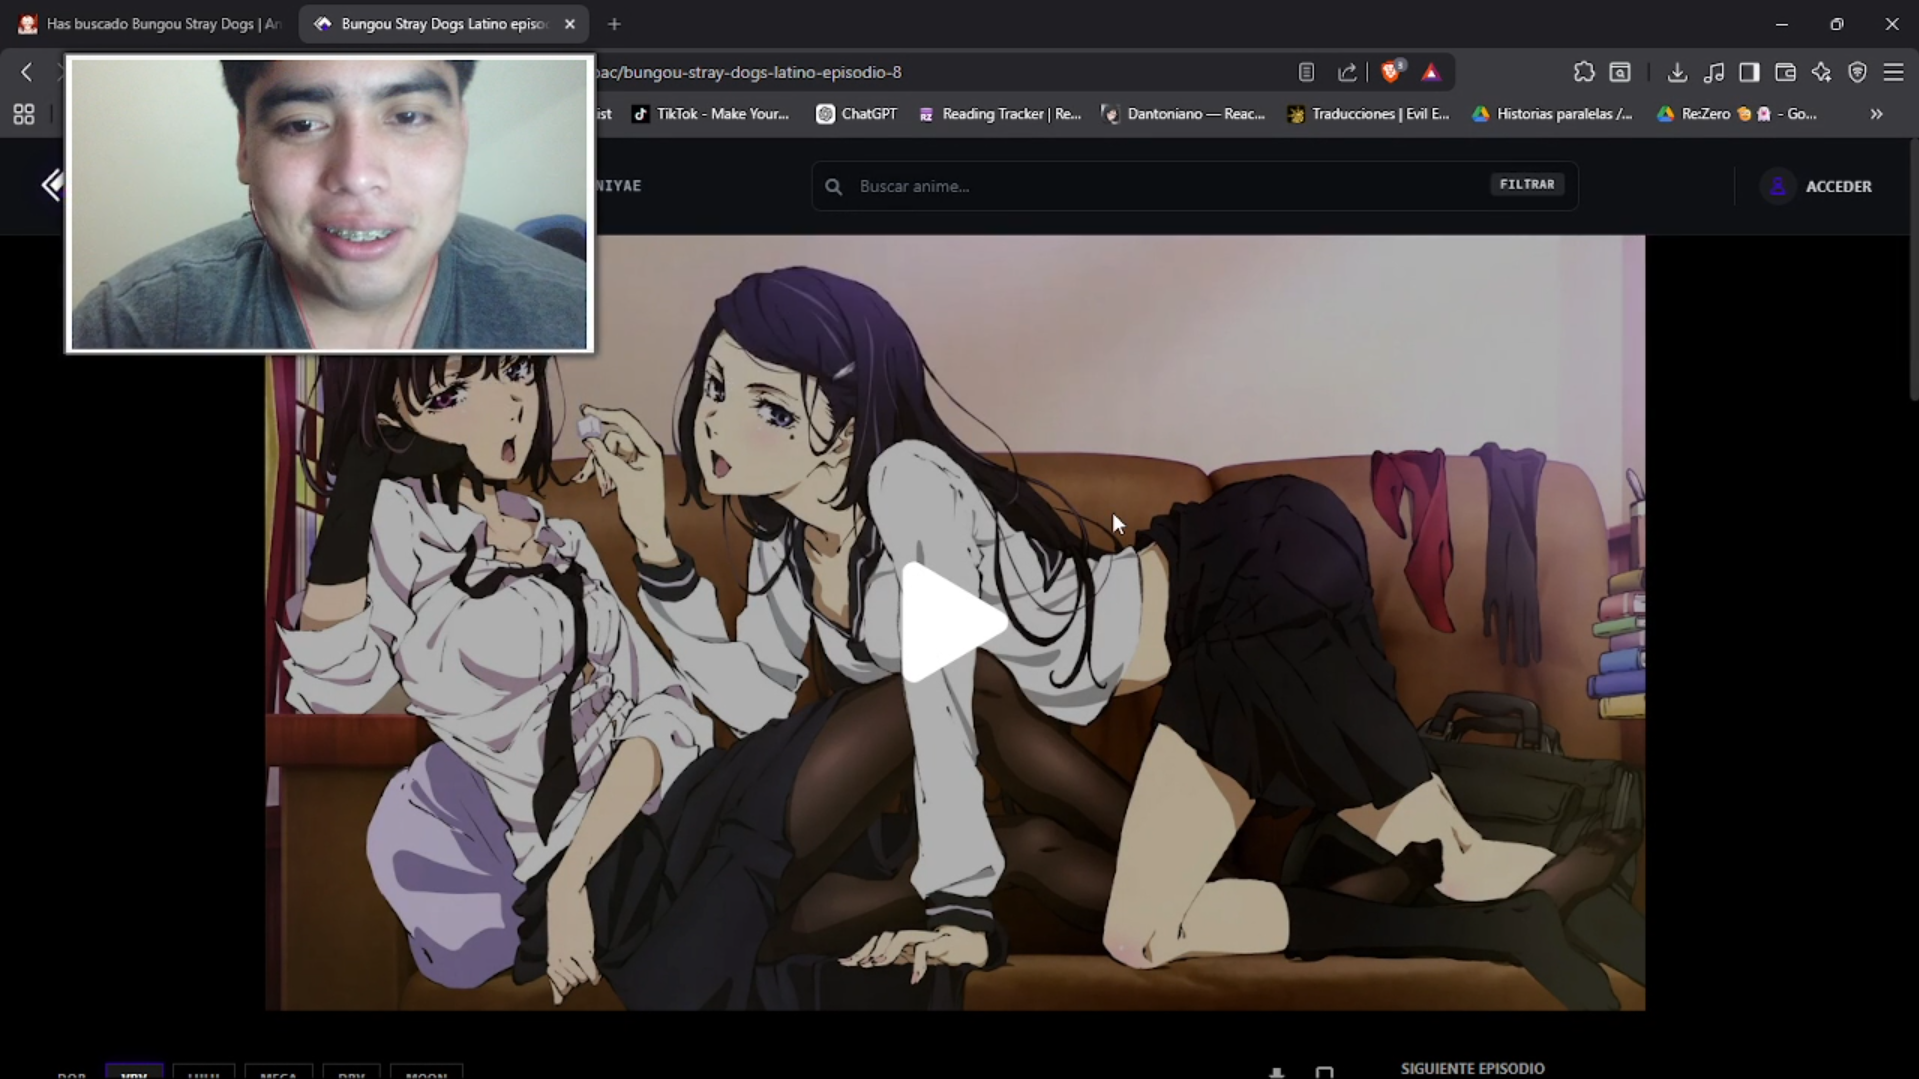The image size is (1919, 1079).
Task: Open the browser hamburger menu
Action: 1893,72
